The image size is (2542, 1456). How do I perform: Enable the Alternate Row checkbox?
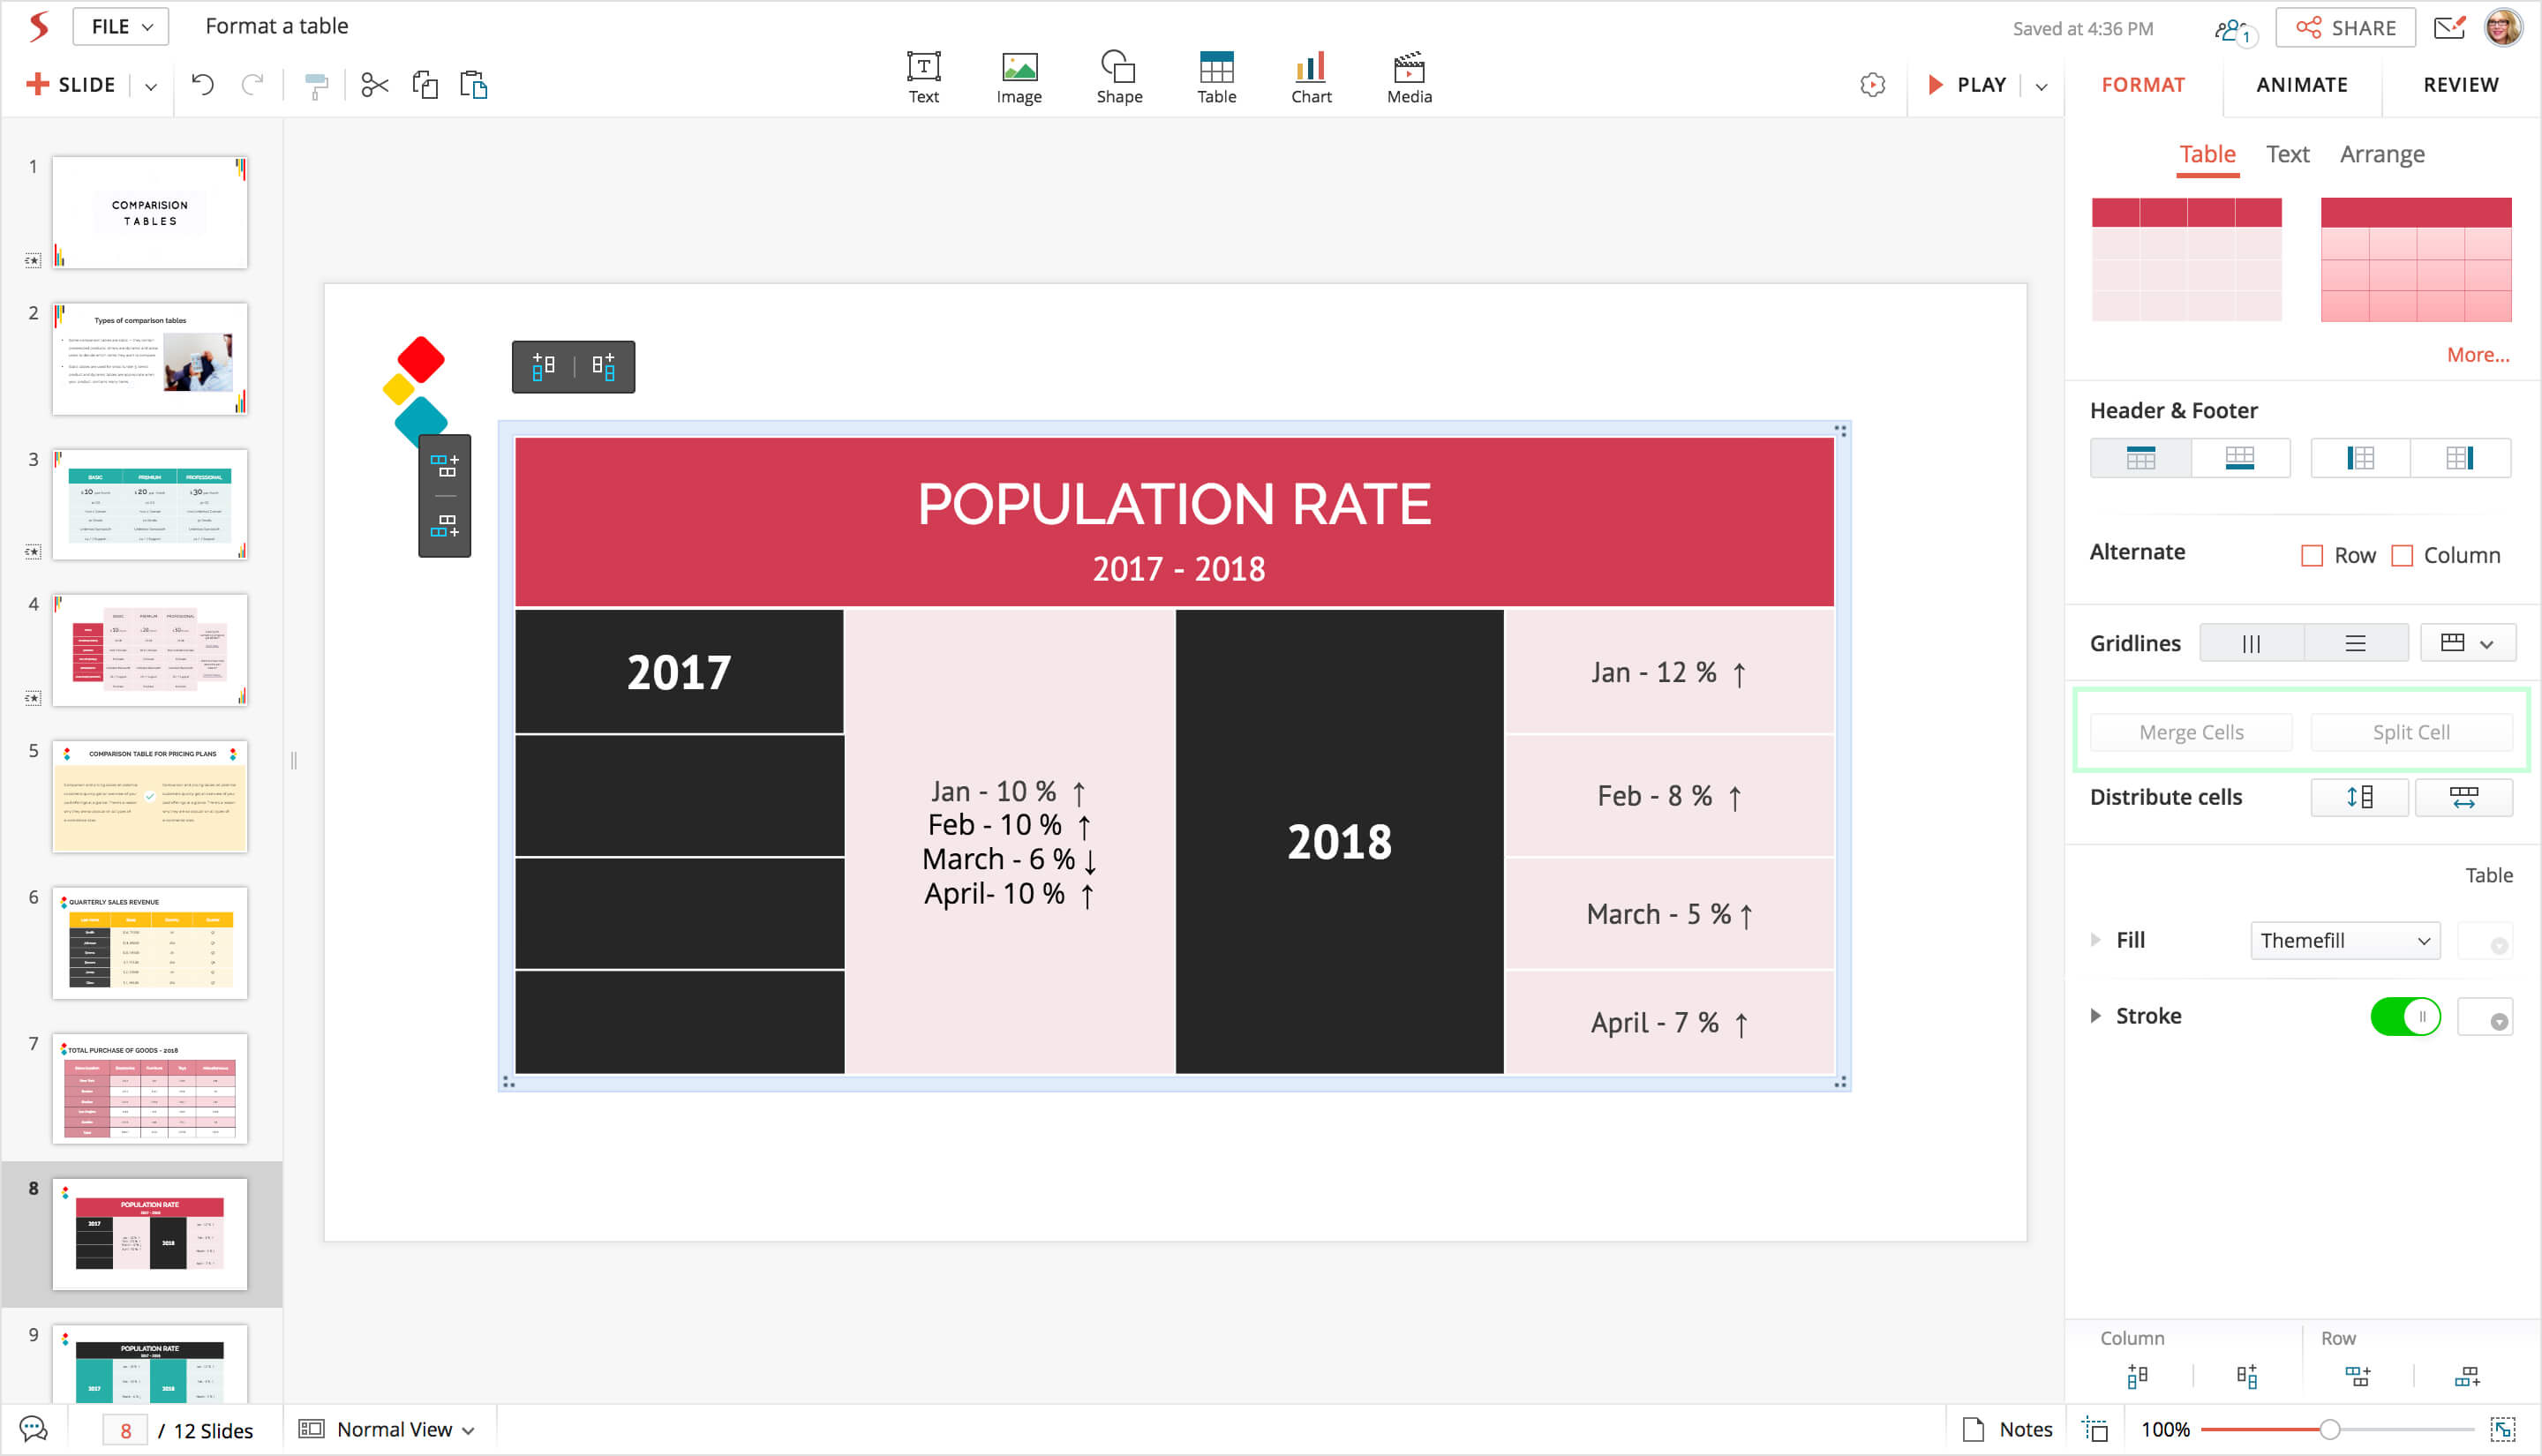point(2311,556)
